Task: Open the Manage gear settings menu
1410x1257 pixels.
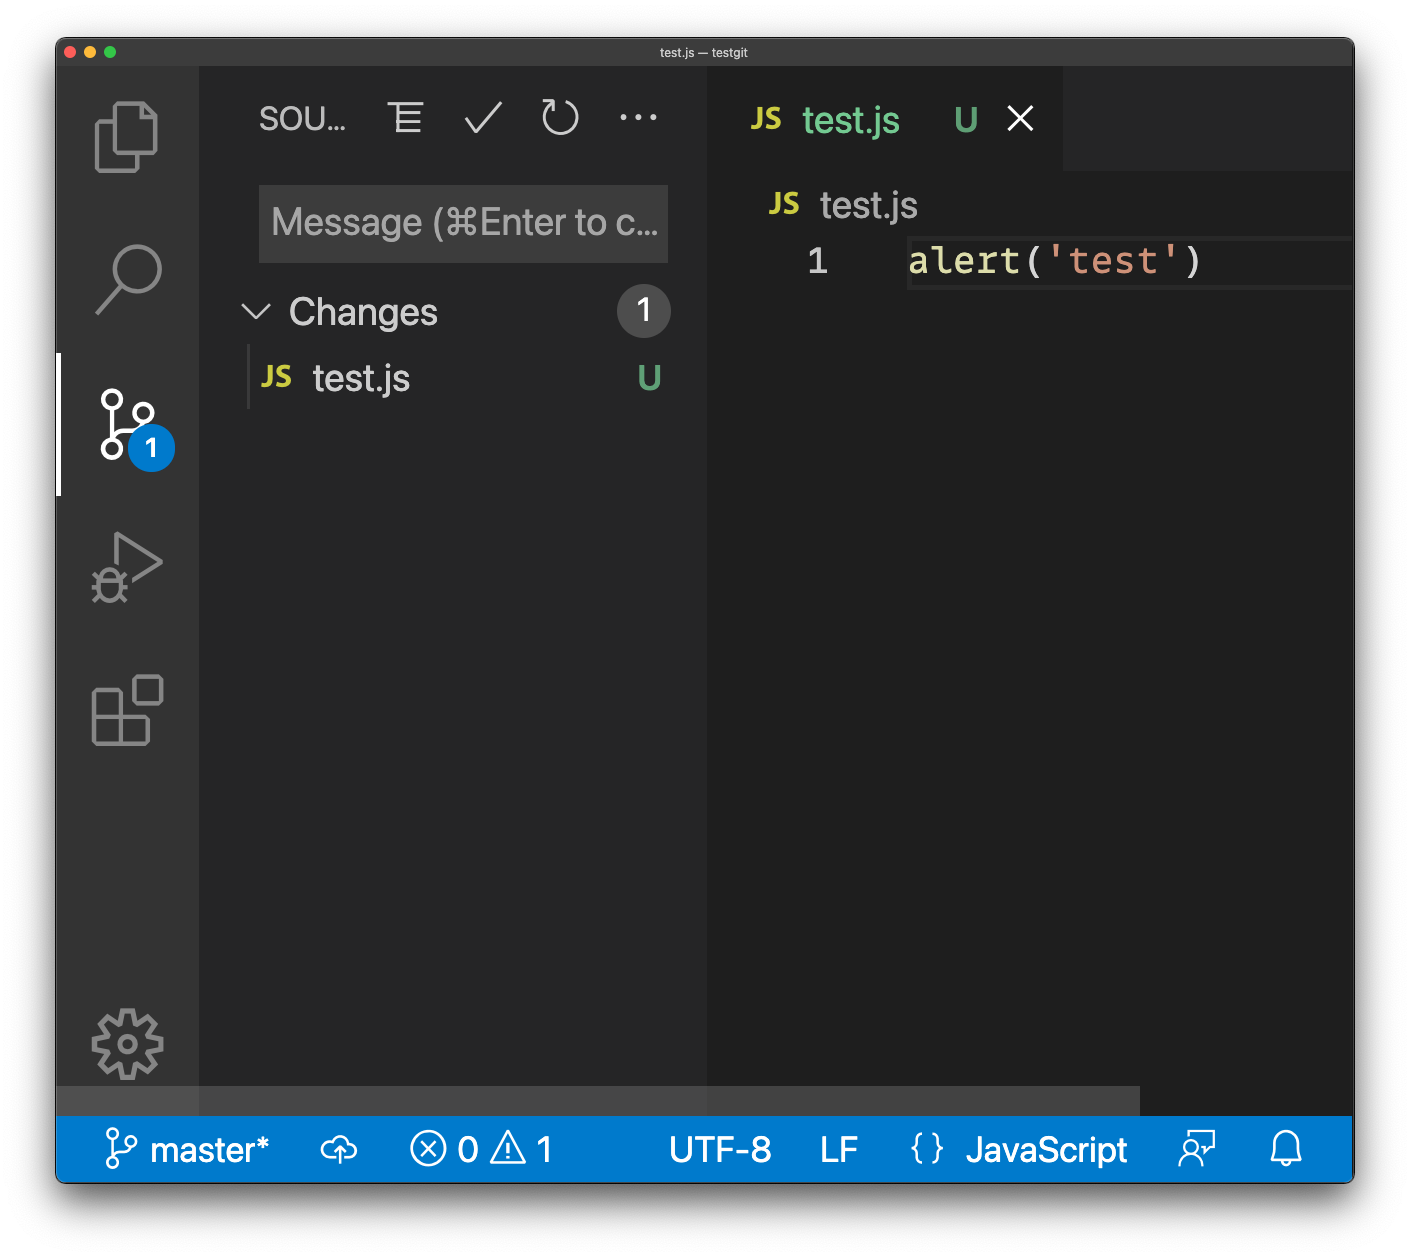Action: 127,1044
